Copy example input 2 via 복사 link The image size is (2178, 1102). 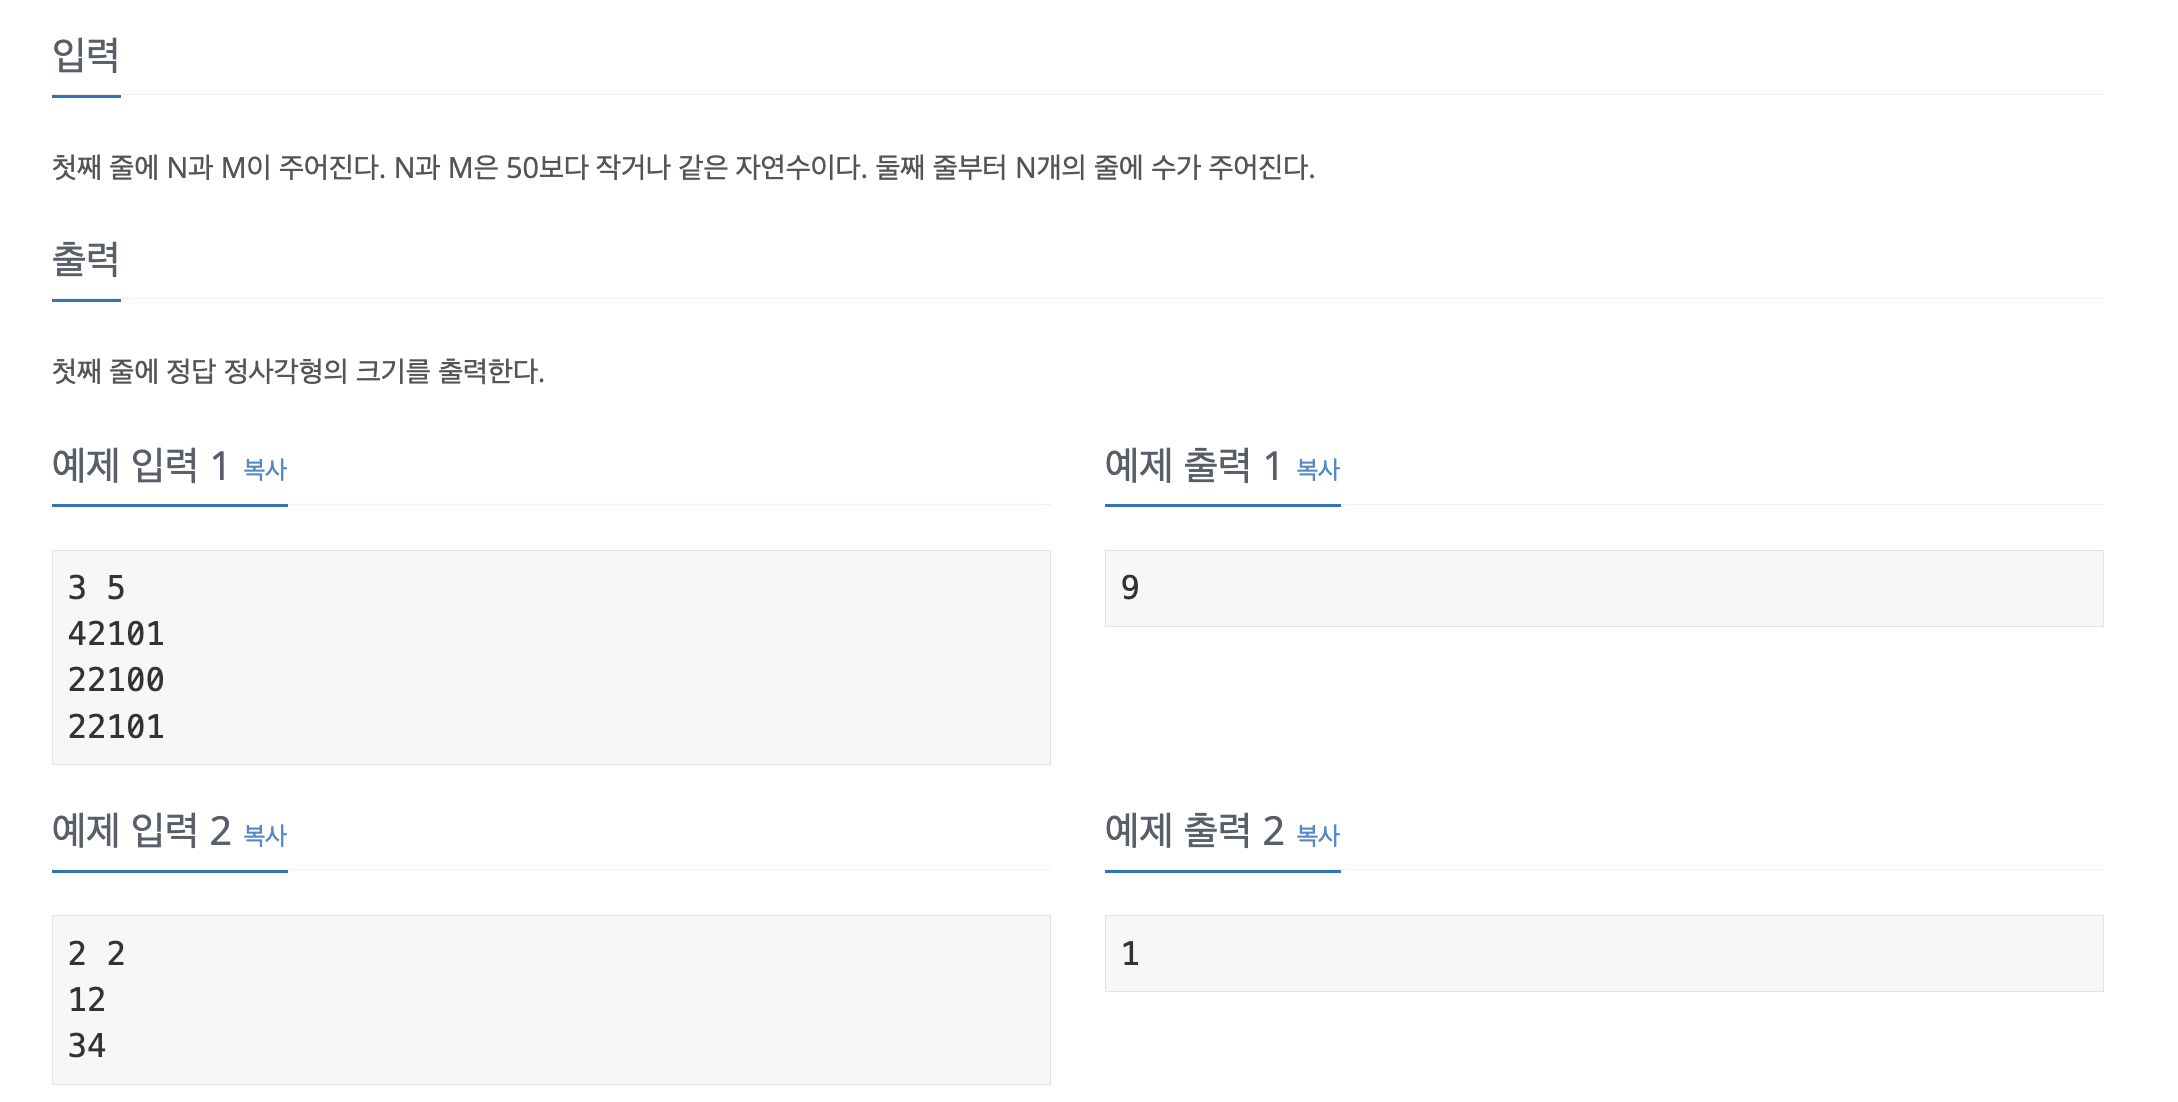tap(265, 835)
